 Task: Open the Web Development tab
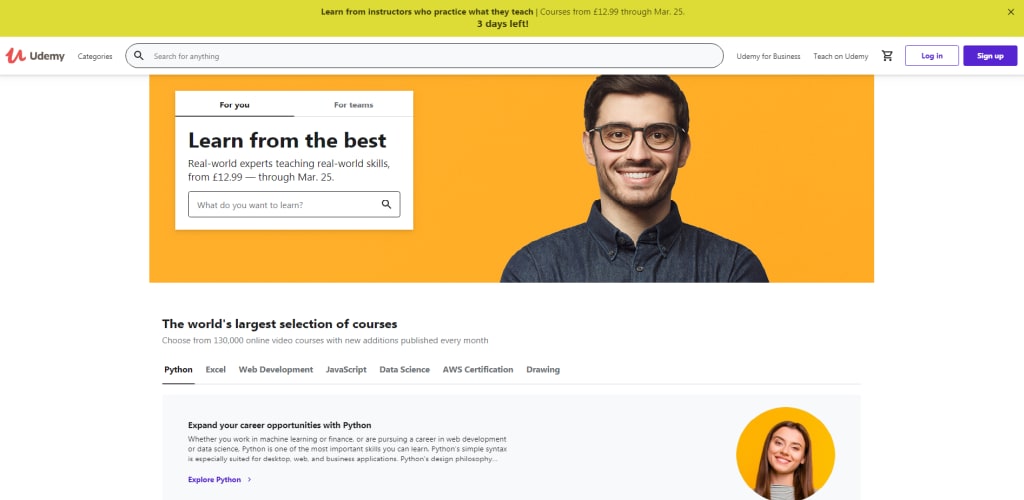276,369
